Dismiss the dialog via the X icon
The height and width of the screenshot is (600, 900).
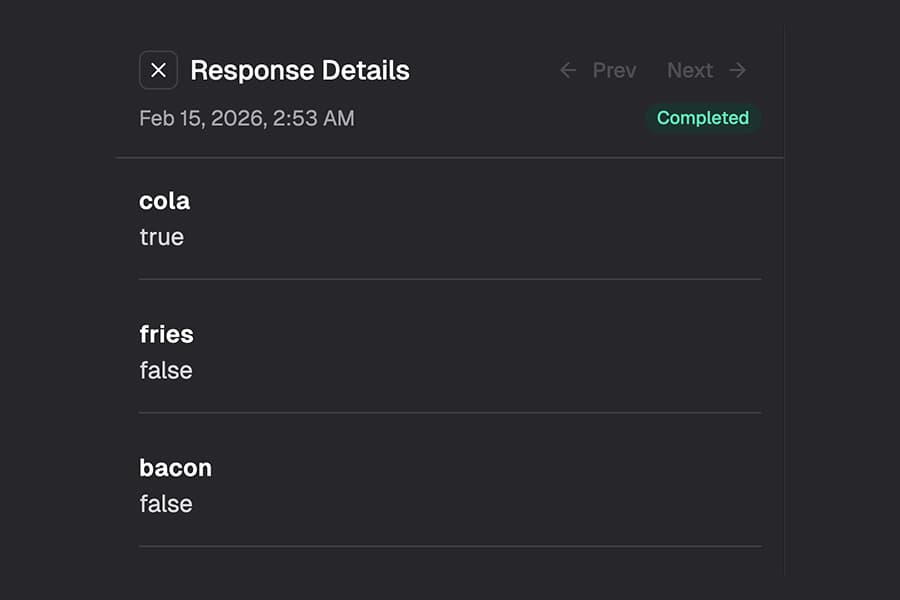(x=158, y=70)
